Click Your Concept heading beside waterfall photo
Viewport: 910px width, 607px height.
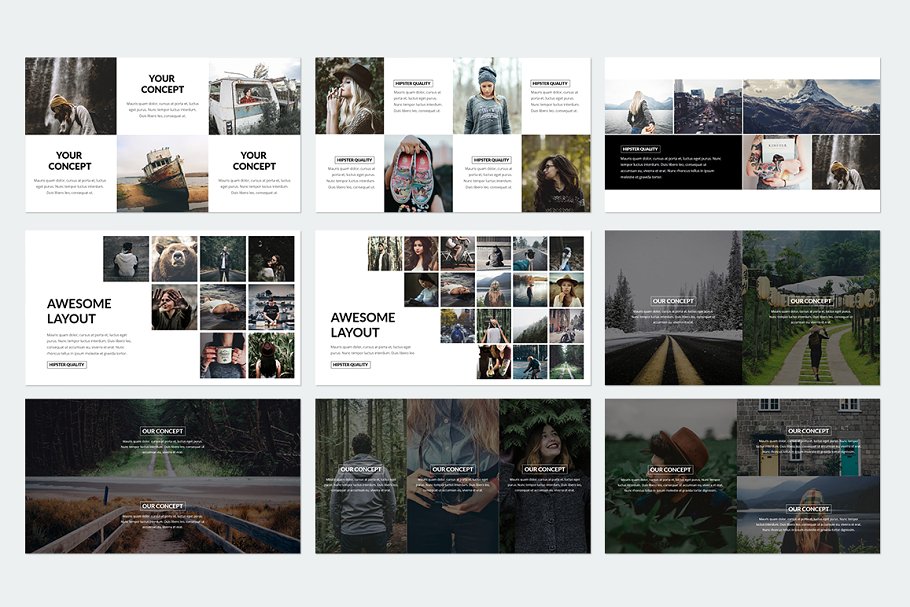pos(162,84)
